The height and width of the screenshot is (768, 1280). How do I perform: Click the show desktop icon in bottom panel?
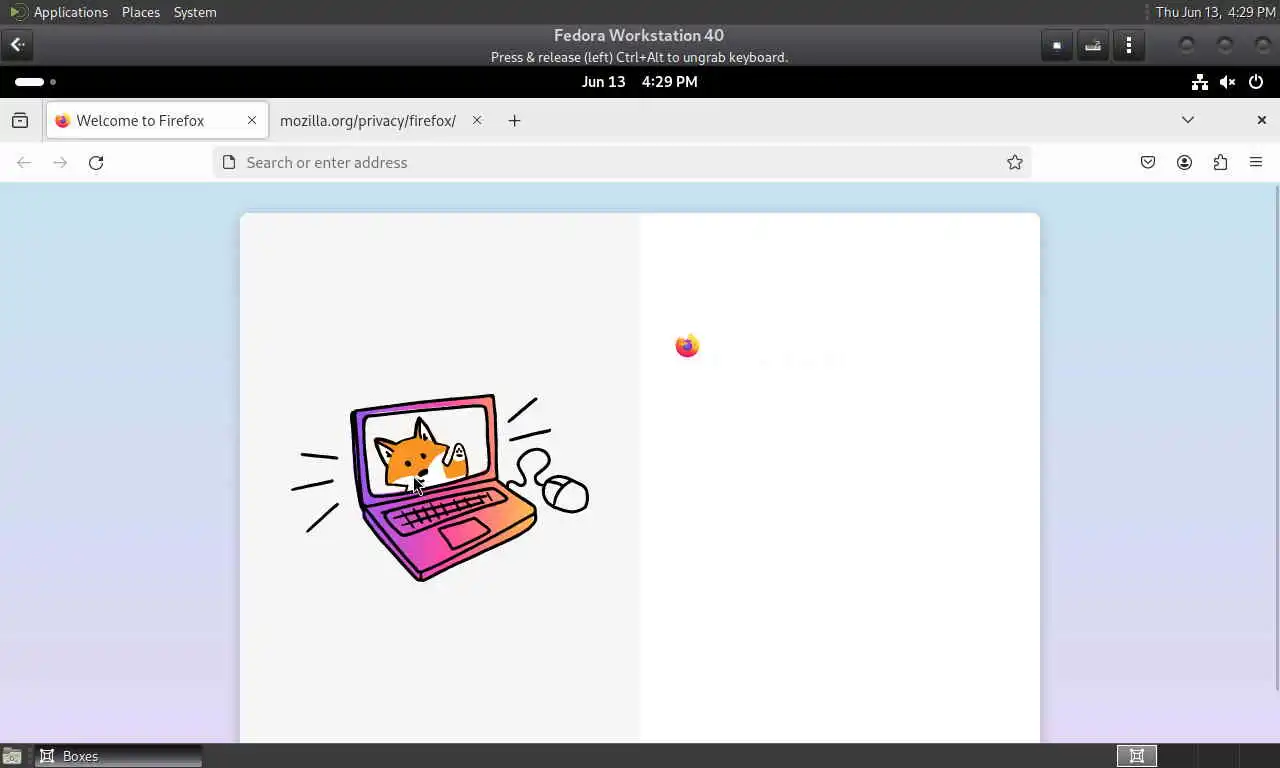pos(12,756)
